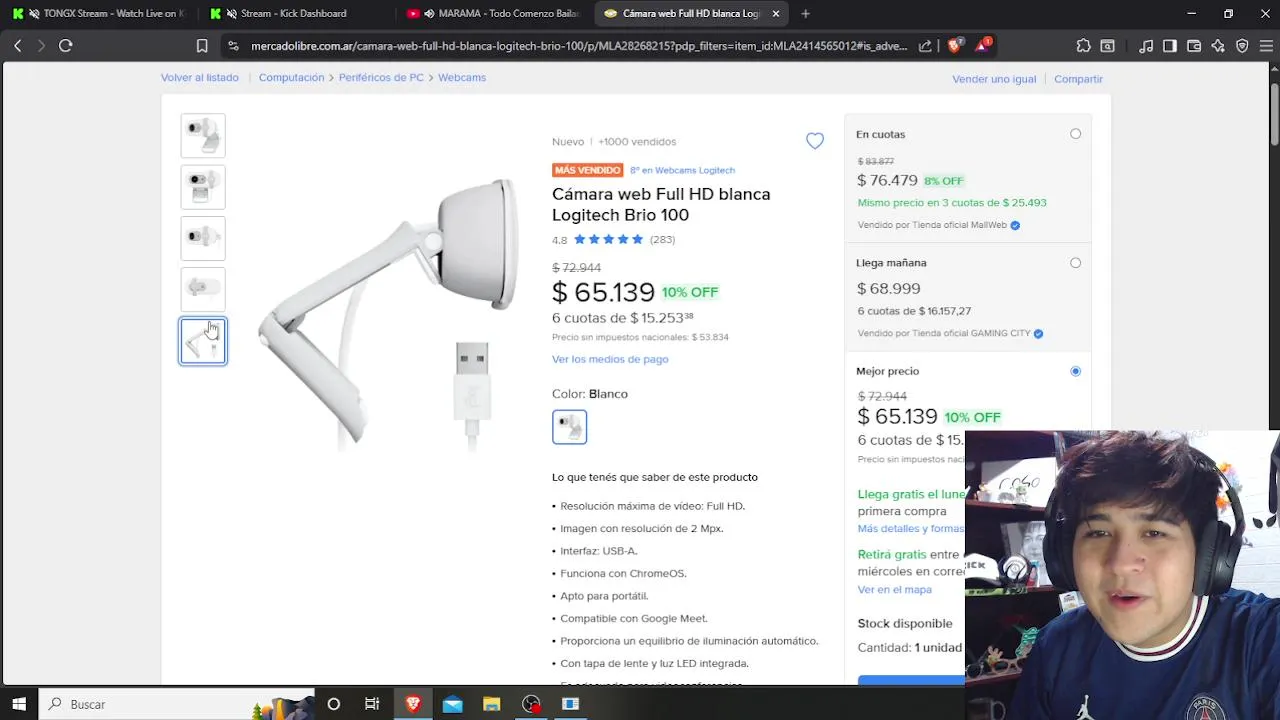This screenshot has height=720, width=1280.
Task: Switch to the MARAMA YouTube tab
Action: pos(494,13)
